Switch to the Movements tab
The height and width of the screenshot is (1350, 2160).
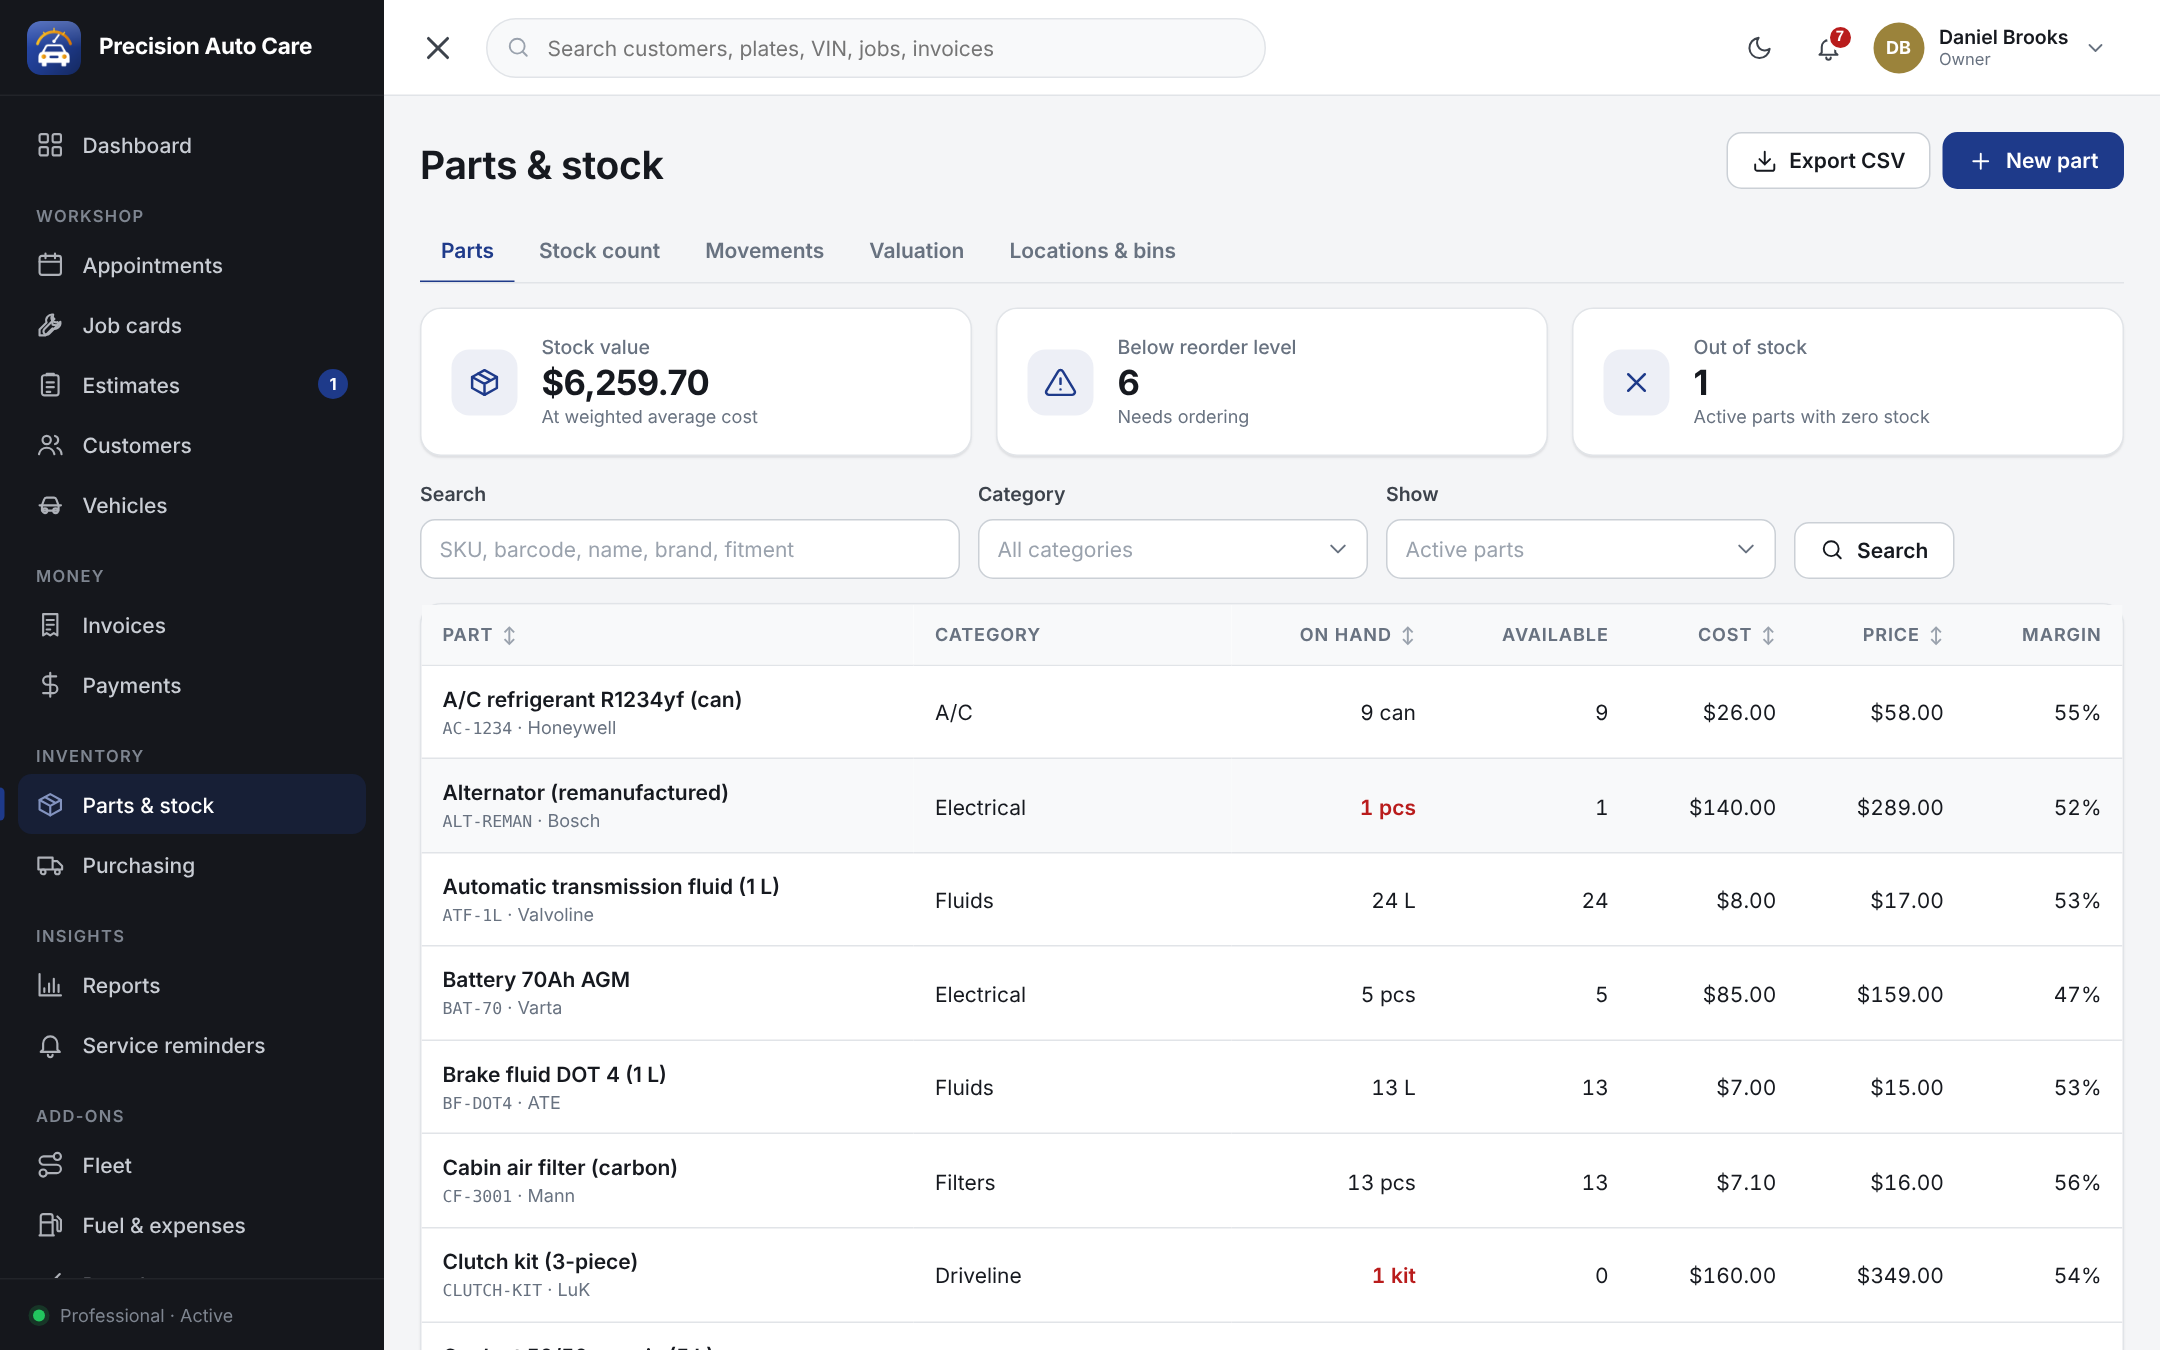click(x=764, y=251)
